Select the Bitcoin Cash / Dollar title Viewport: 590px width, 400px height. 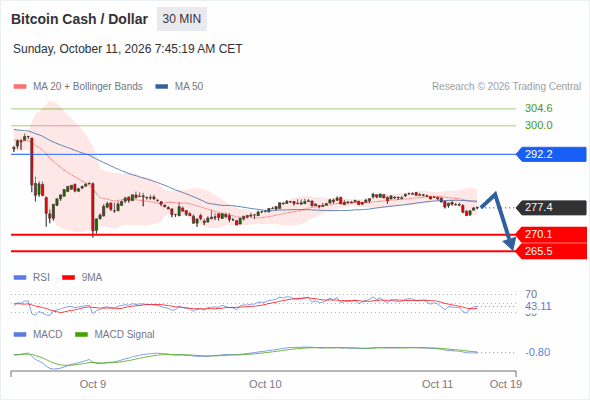pyautogui.click(x=79, y=19)
